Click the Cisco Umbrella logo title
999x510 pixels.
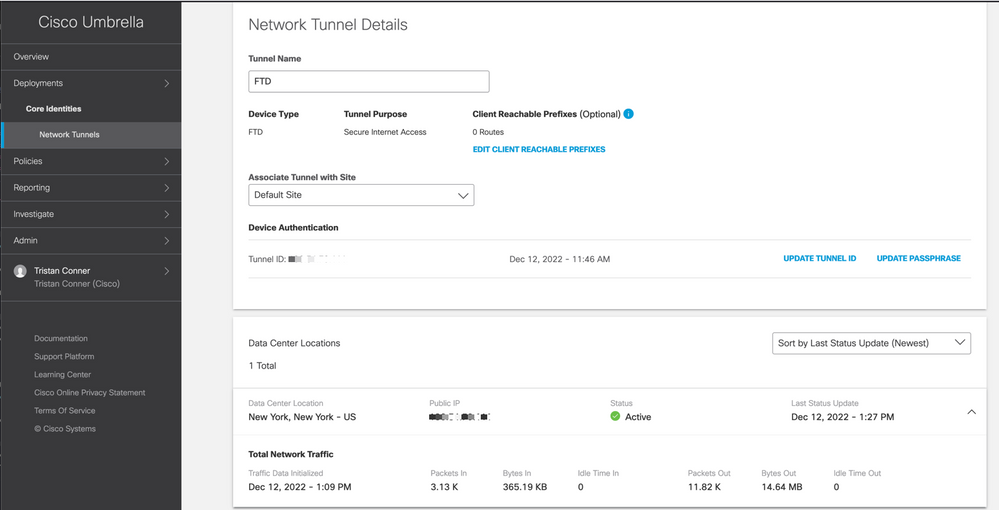coord(91,22)
